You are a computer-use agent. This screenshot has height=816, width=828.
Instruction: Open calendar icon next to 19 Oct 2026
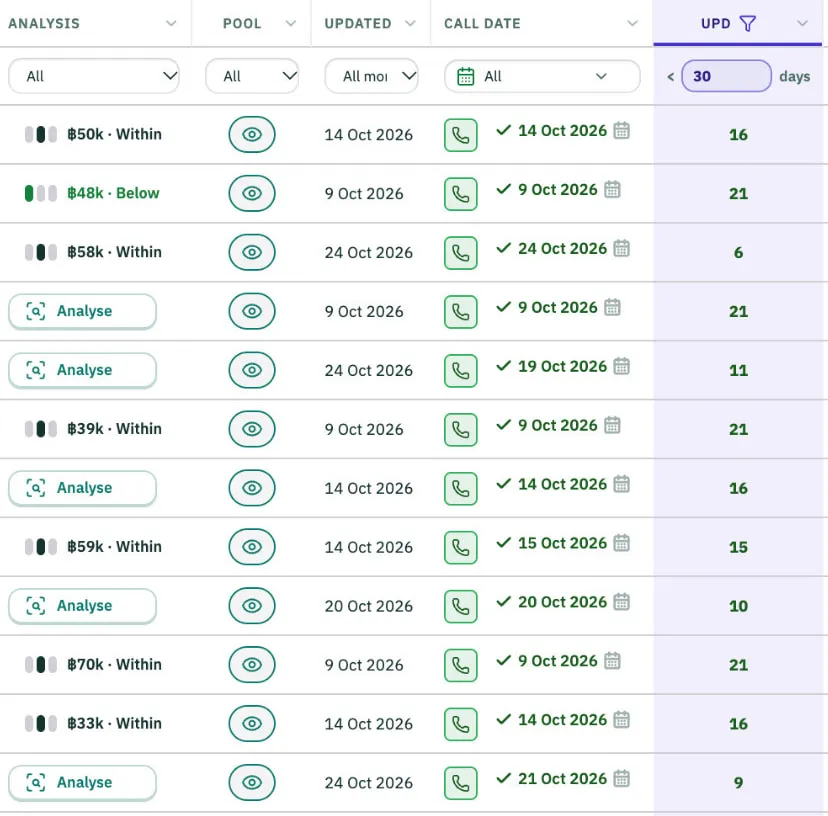[x=622, y=365]
